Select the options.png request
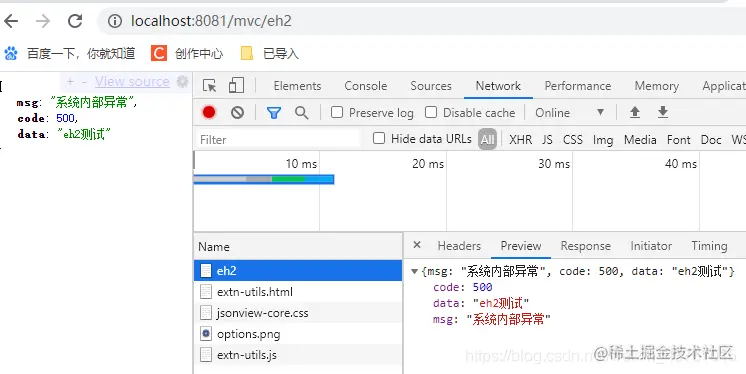Viewport: 746px width, 374px height. coord(298,334)
